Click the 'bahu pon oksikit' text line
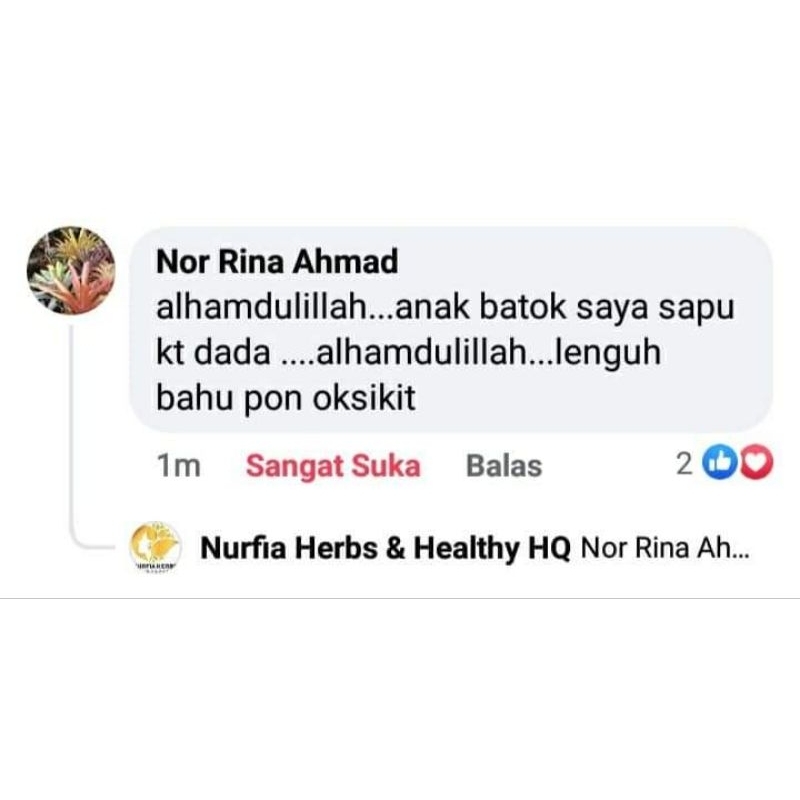The height and width of the screenshot is (800, 800). click(286, 398)
